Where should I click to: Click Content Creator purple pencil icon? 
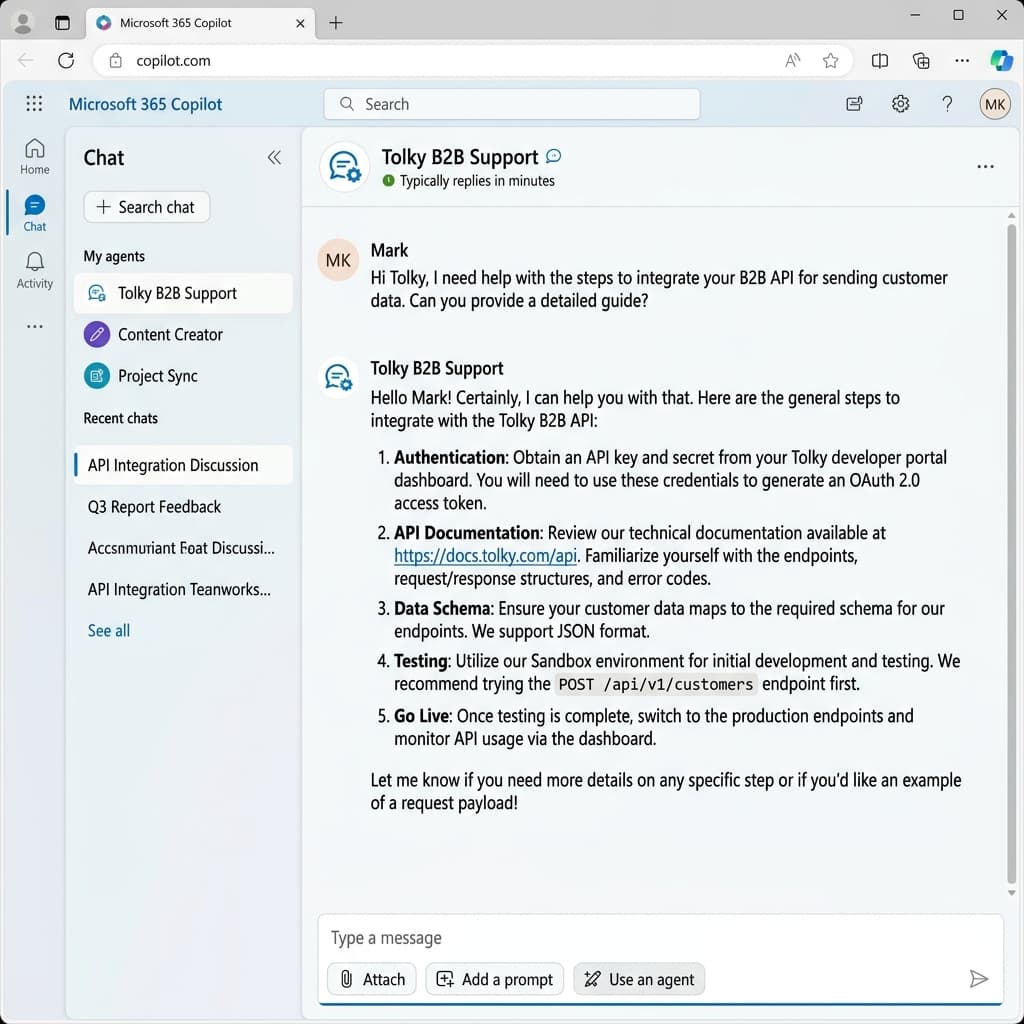click(97, 334)
